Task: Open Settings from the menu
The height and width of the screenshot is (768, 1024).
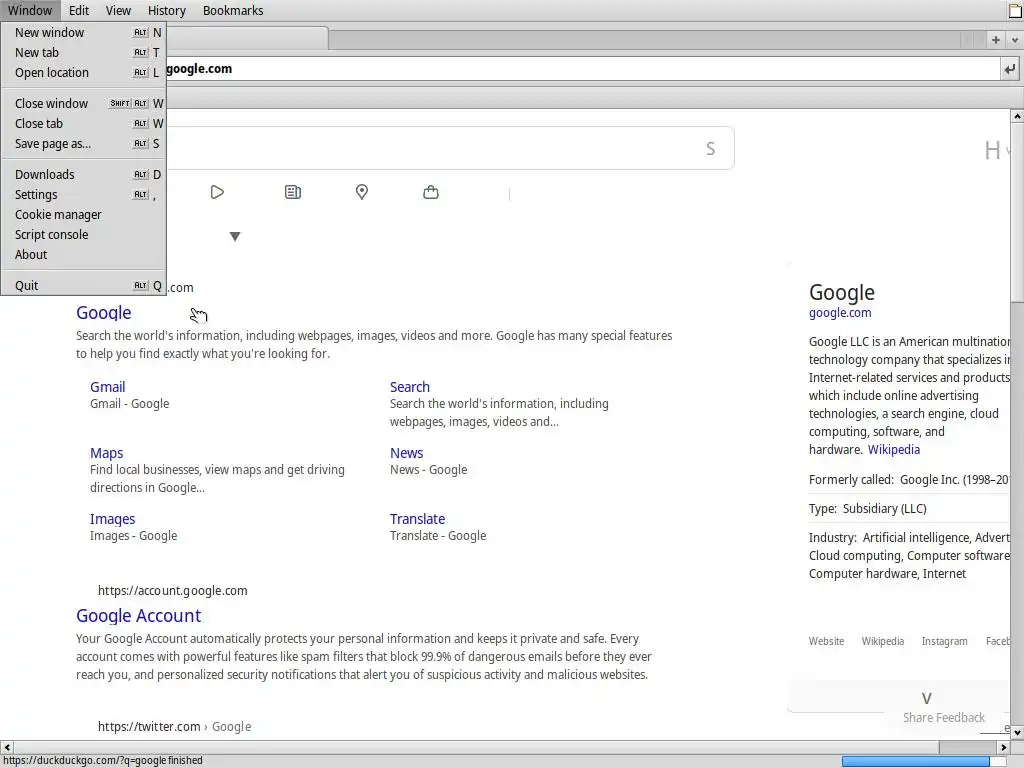Action: pyautogui.click(x=84, y=195)
